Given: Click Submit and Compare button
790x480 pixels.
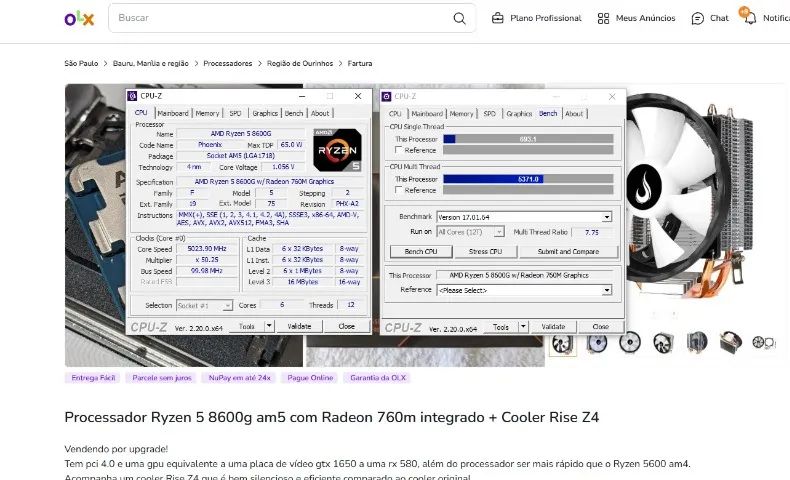Looking at the screenshot, I should point(568,251).
